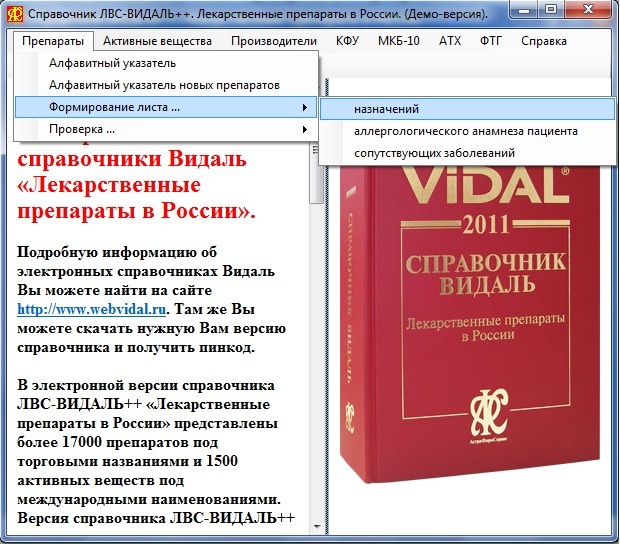
Task: Click the text 'более 17000 препаратов под'
Action: click(x=117, y=442)
